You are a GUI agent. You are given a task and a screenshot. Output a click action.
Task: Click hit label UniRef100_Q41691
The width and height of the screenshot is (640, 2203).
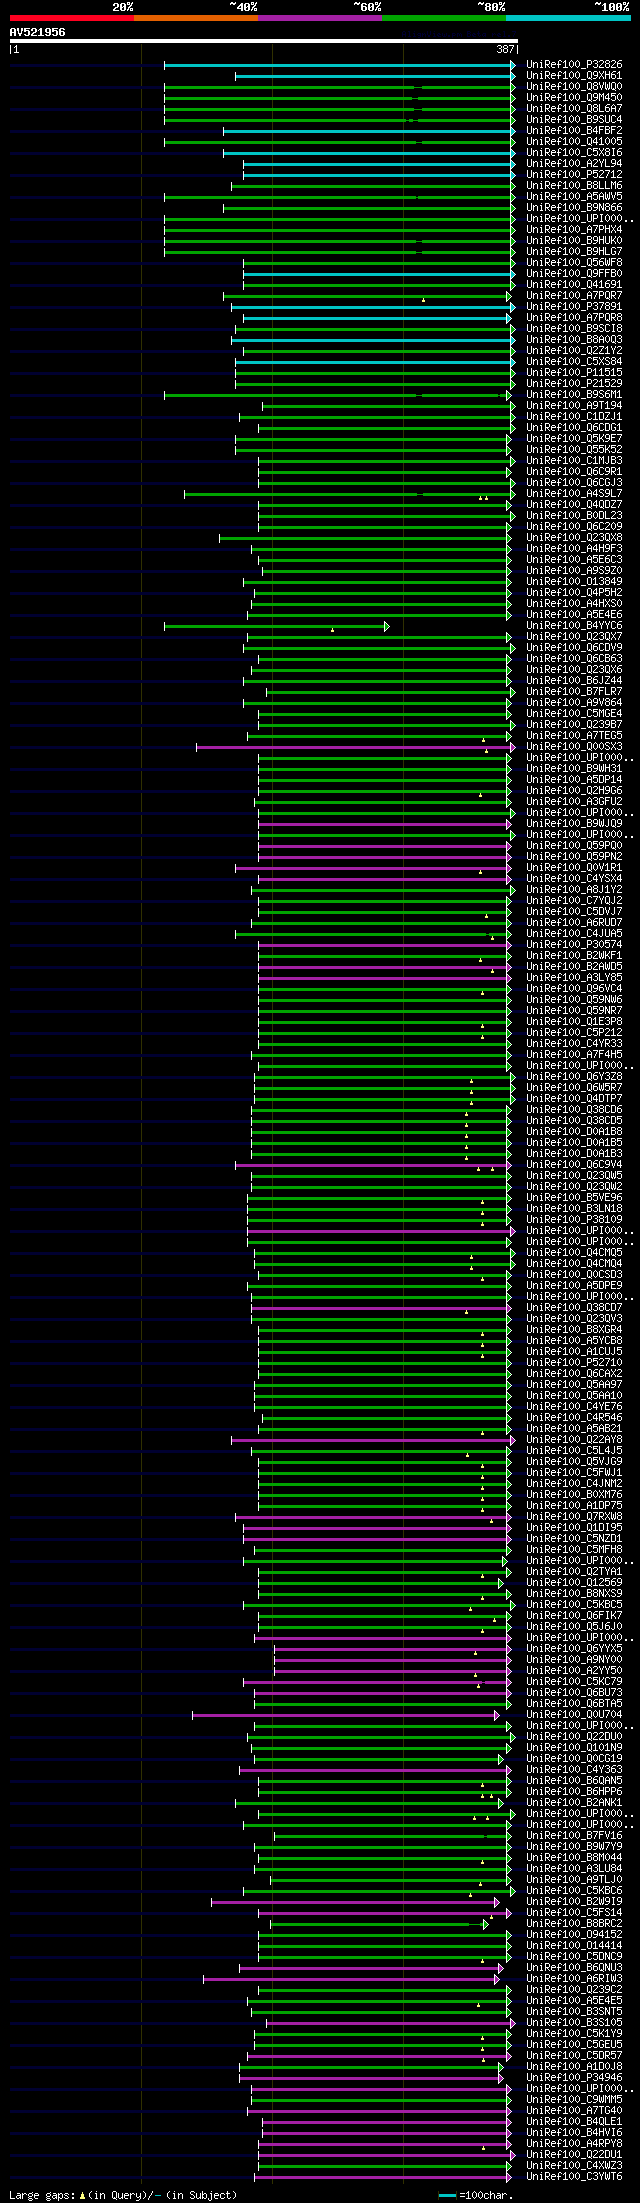point(574,285)
